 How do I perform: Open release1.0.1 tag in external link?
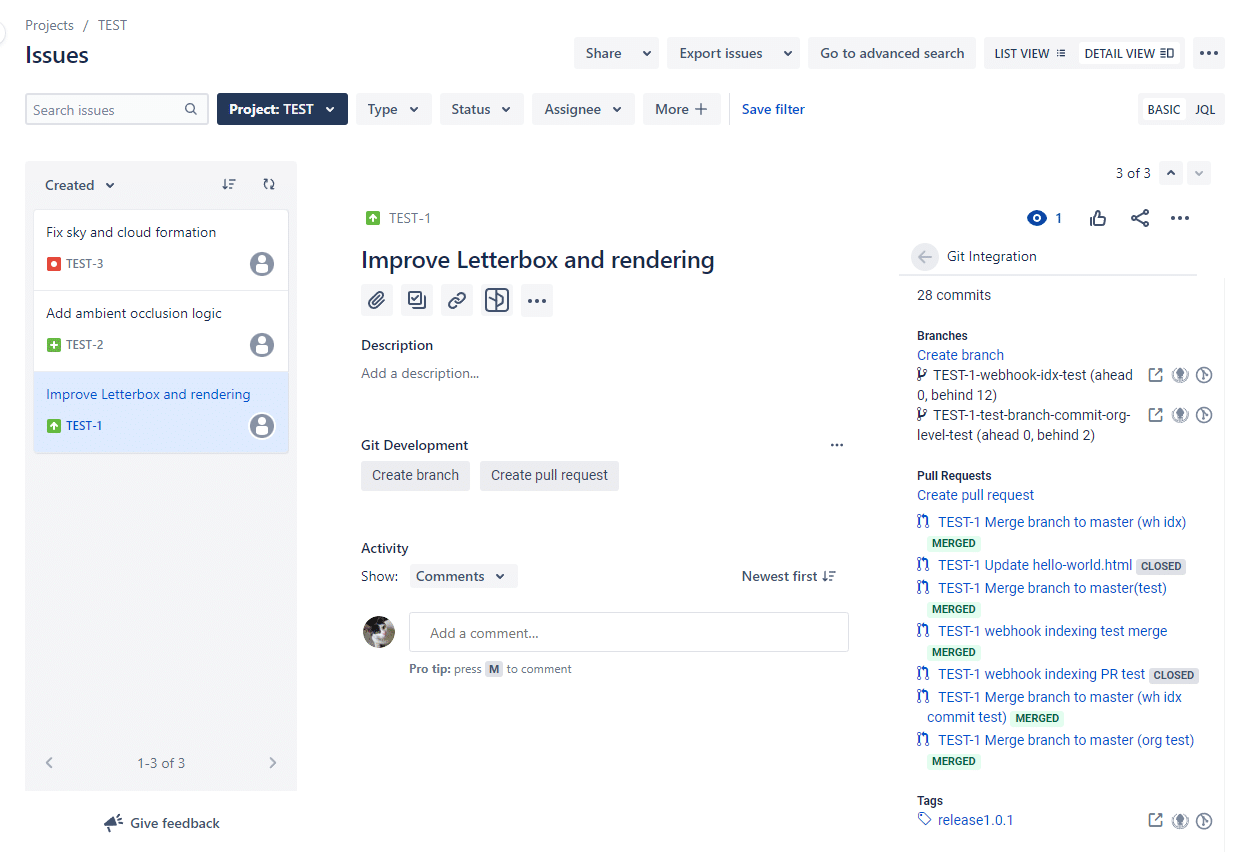click(x=1155, y=820)
